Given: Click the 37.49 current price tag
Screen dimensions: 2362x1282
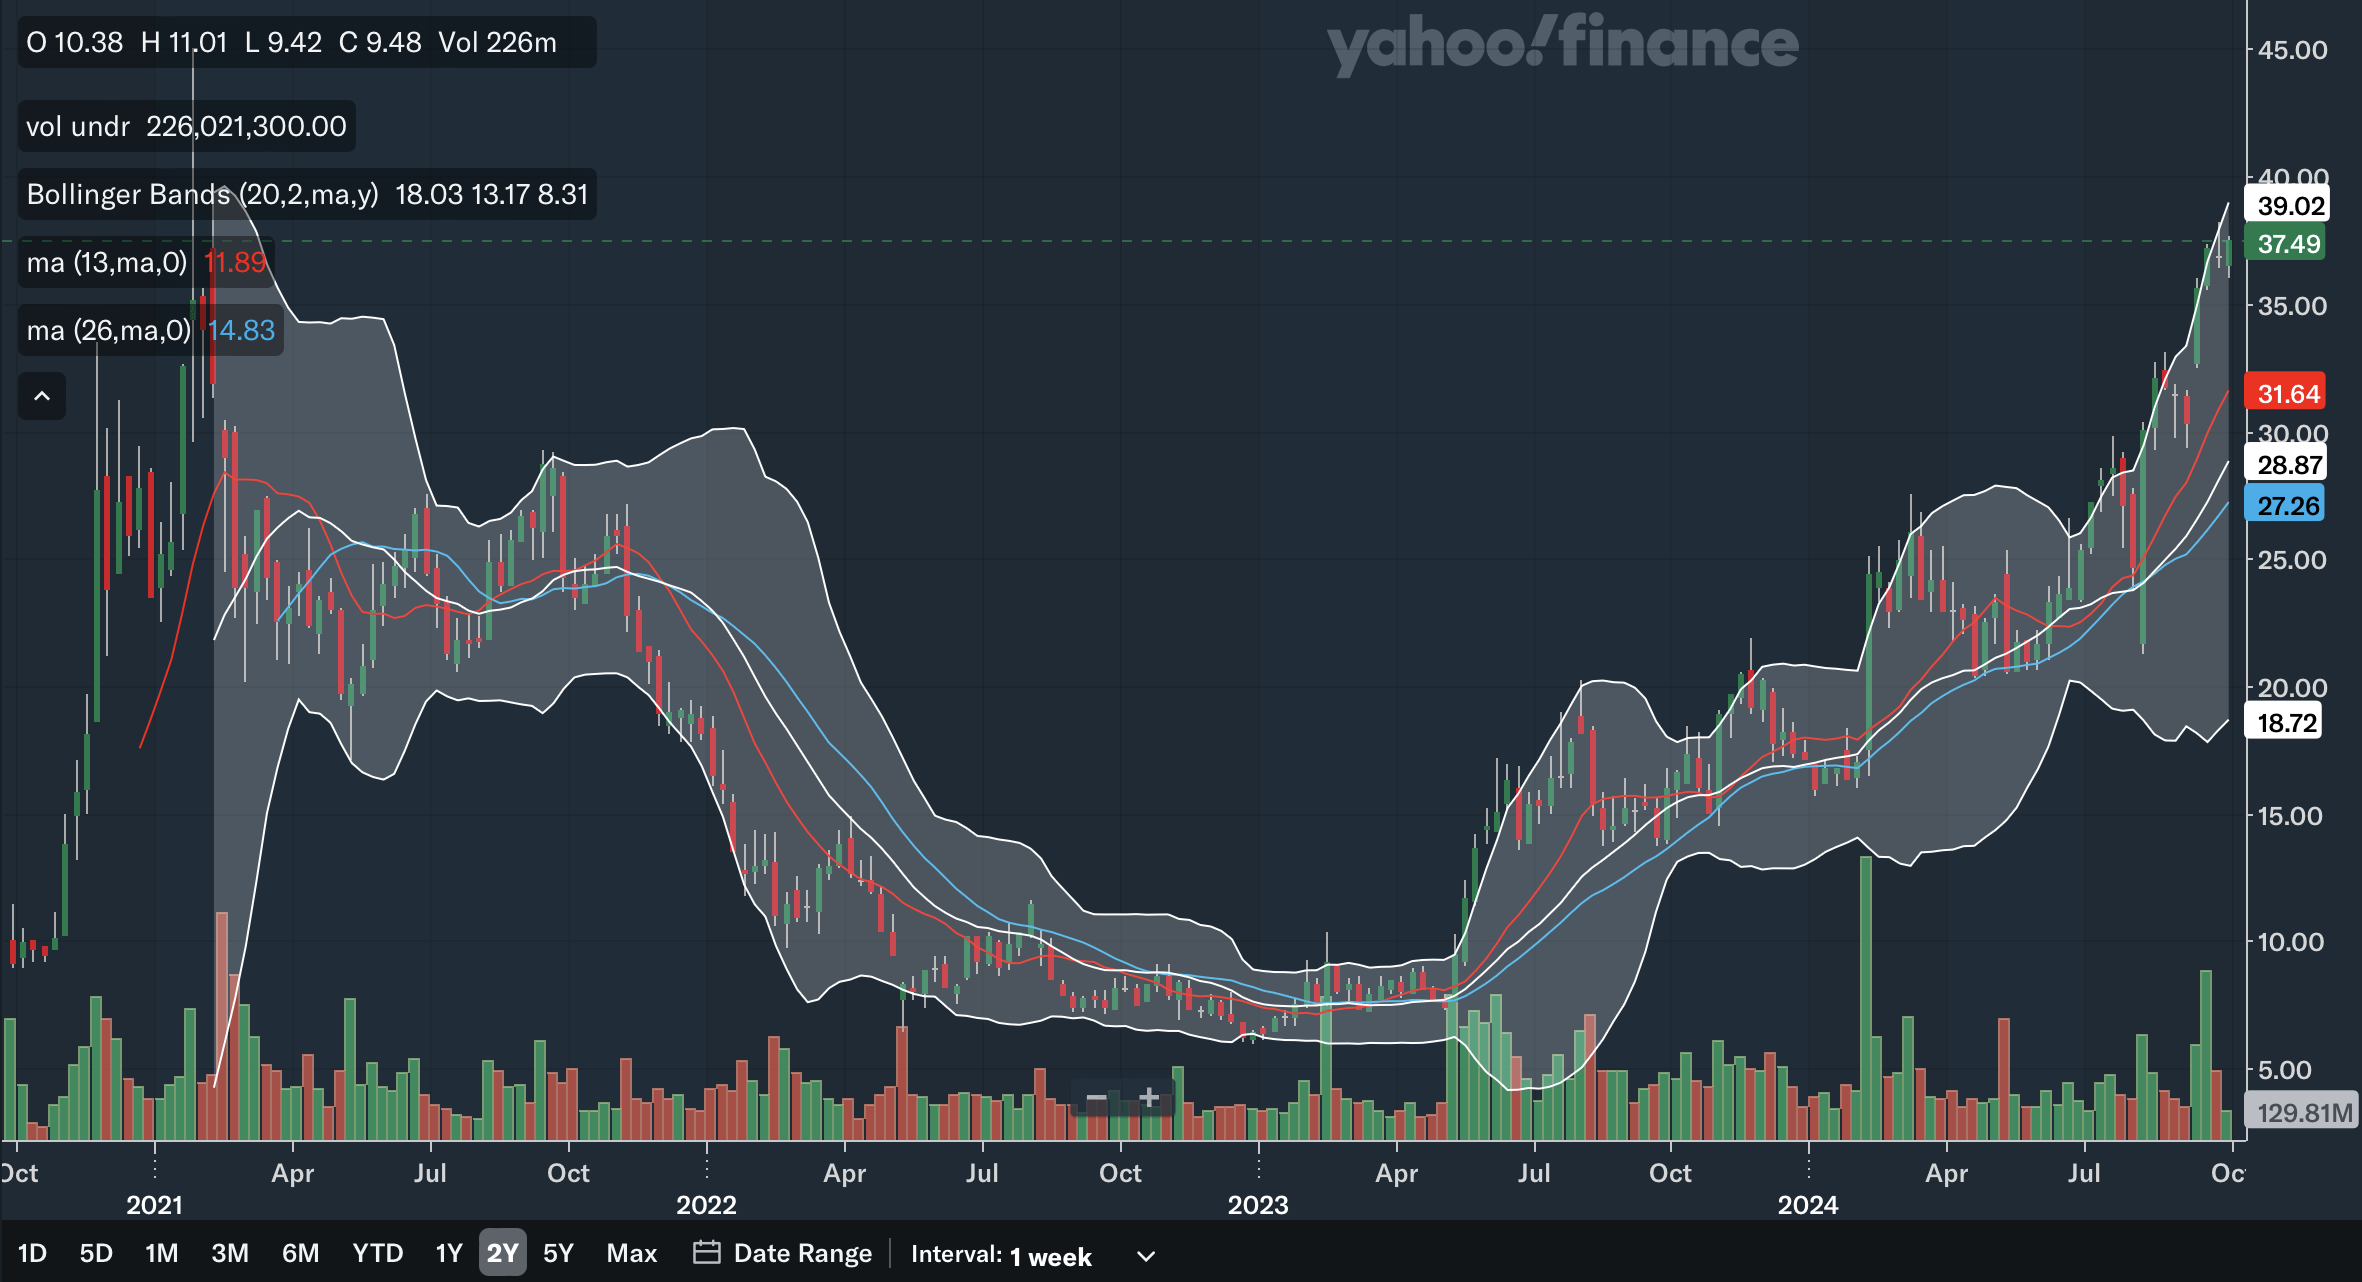Looking at the screenshot, I should (2287, 244).
